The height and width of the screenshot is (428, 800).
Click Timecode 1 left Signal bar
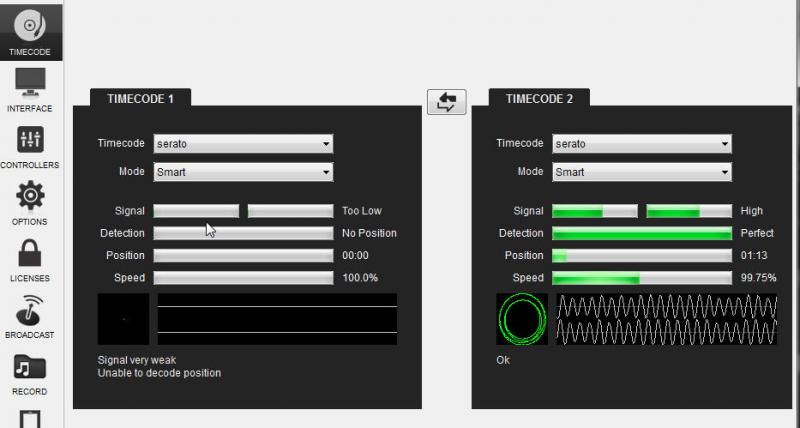[196, 211]
